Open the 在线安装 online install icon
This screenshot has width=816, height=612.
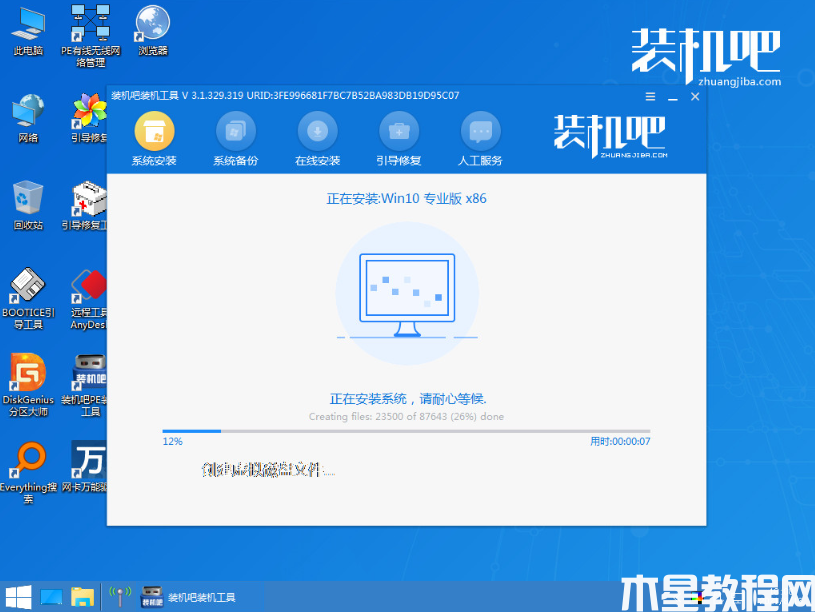coord(317,131)
